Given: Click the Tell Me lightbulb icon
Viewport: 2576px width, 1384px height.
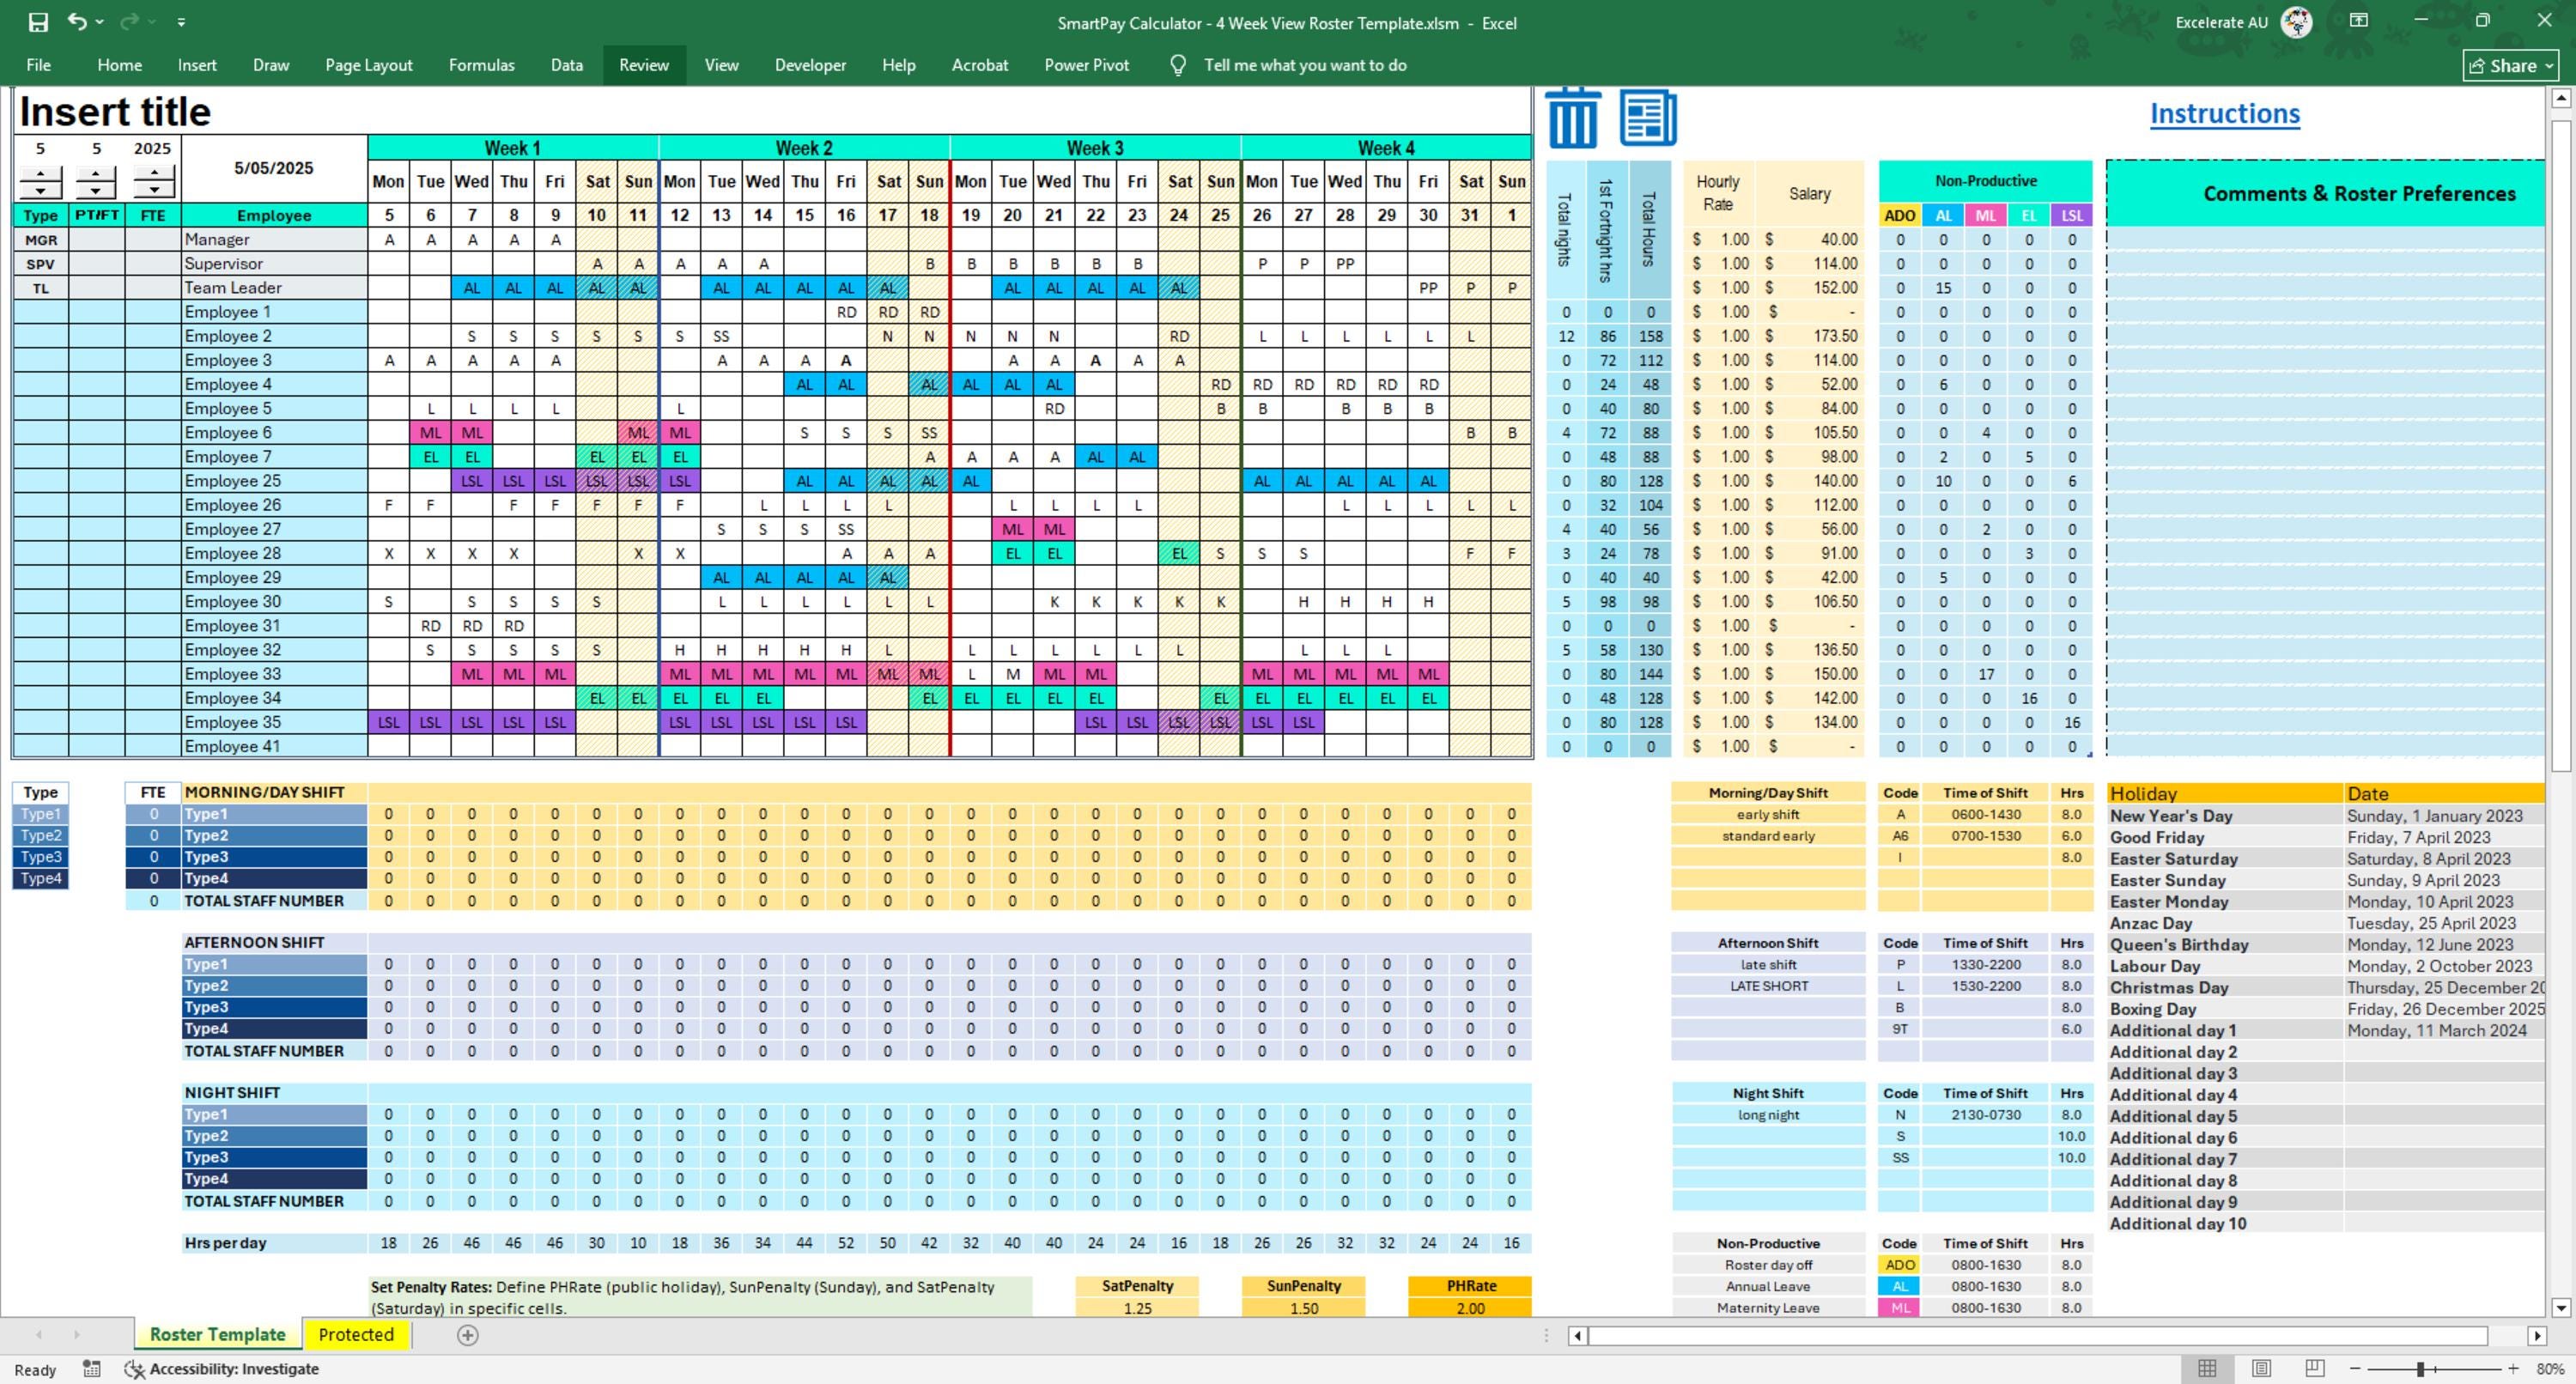Looking at the screenshot, I should 1178,65.
